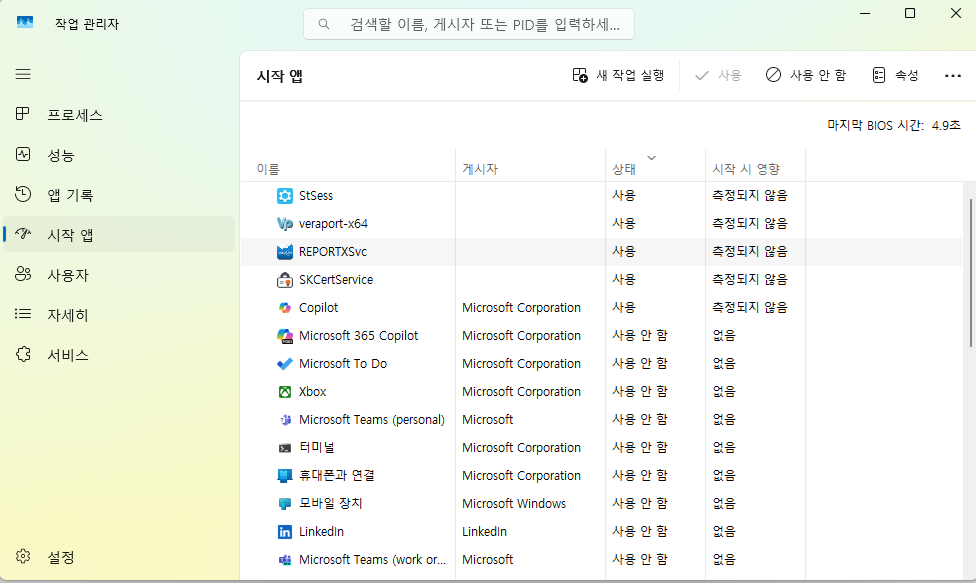Select the Microsoft Teams (personal) icon
976x583 pixels.
click(285, 420)
